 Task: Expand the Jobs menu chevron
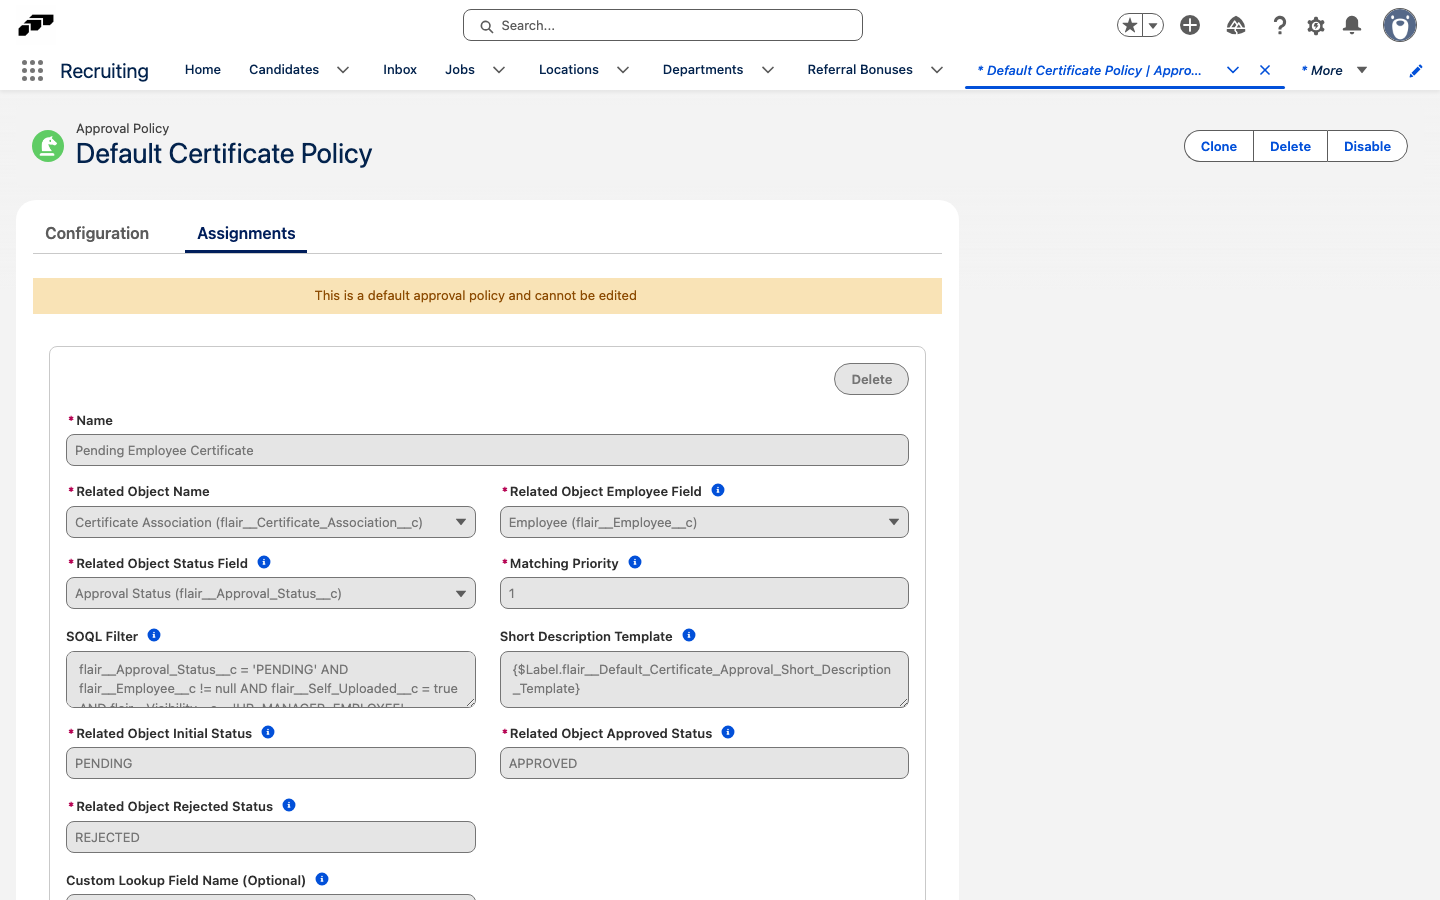point(499,70)
